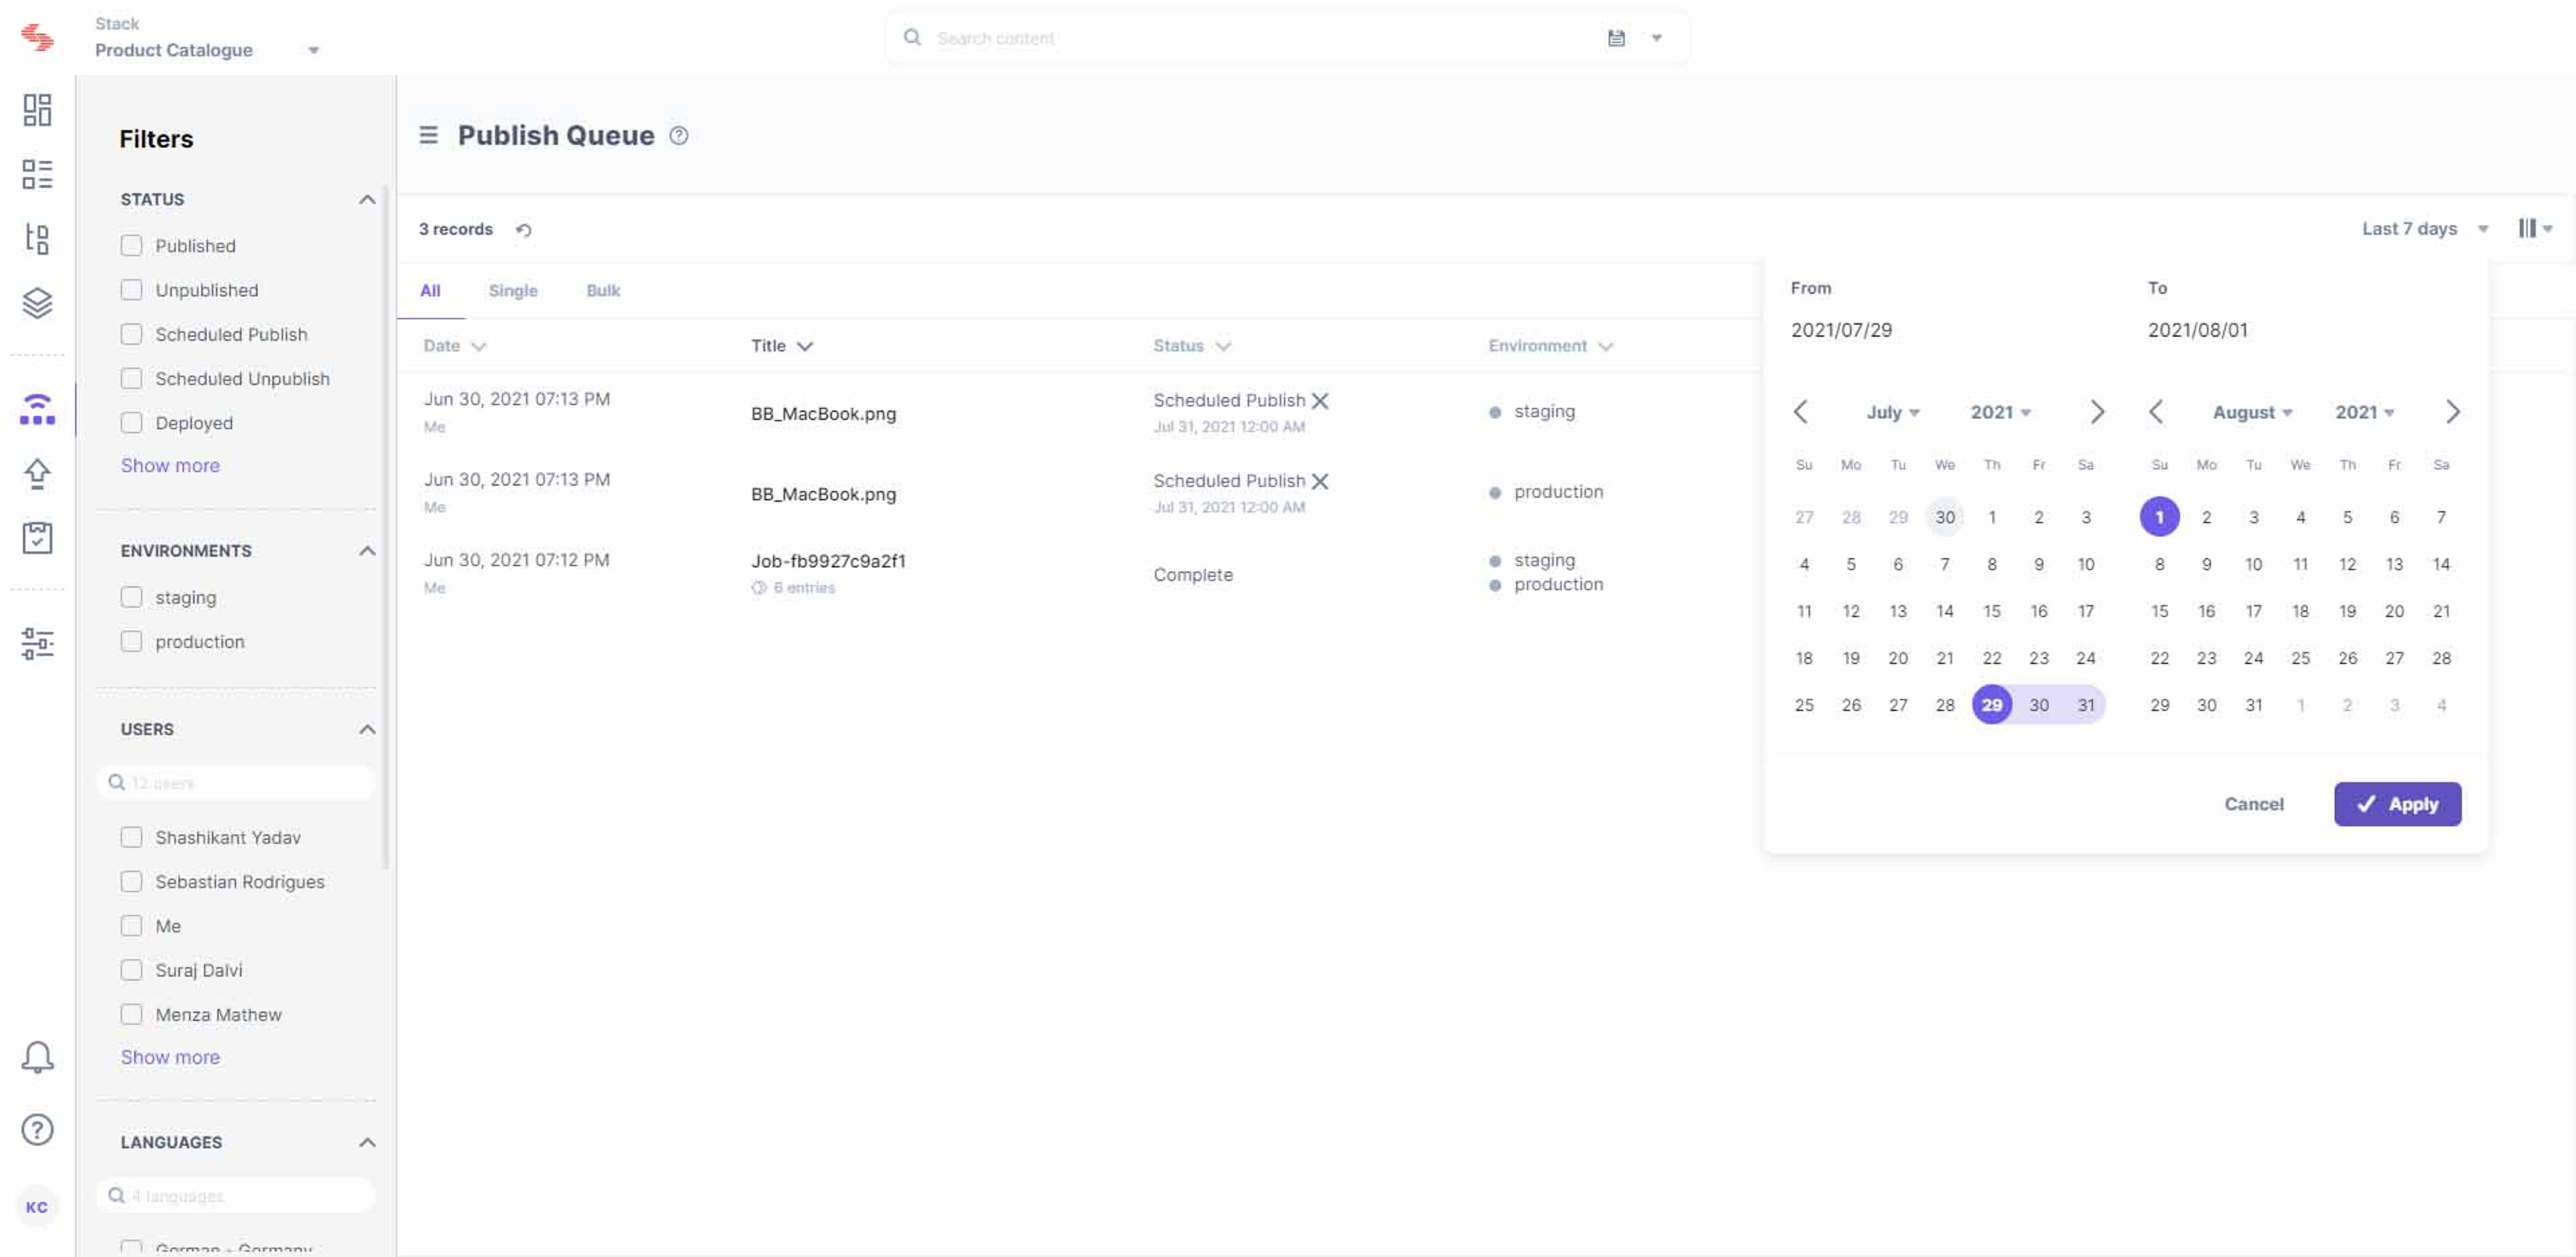The height and width of the screenshot is (1257, 2576).
Task: Open the Dashboard icon in sidebar
Action: pos(37,110)
